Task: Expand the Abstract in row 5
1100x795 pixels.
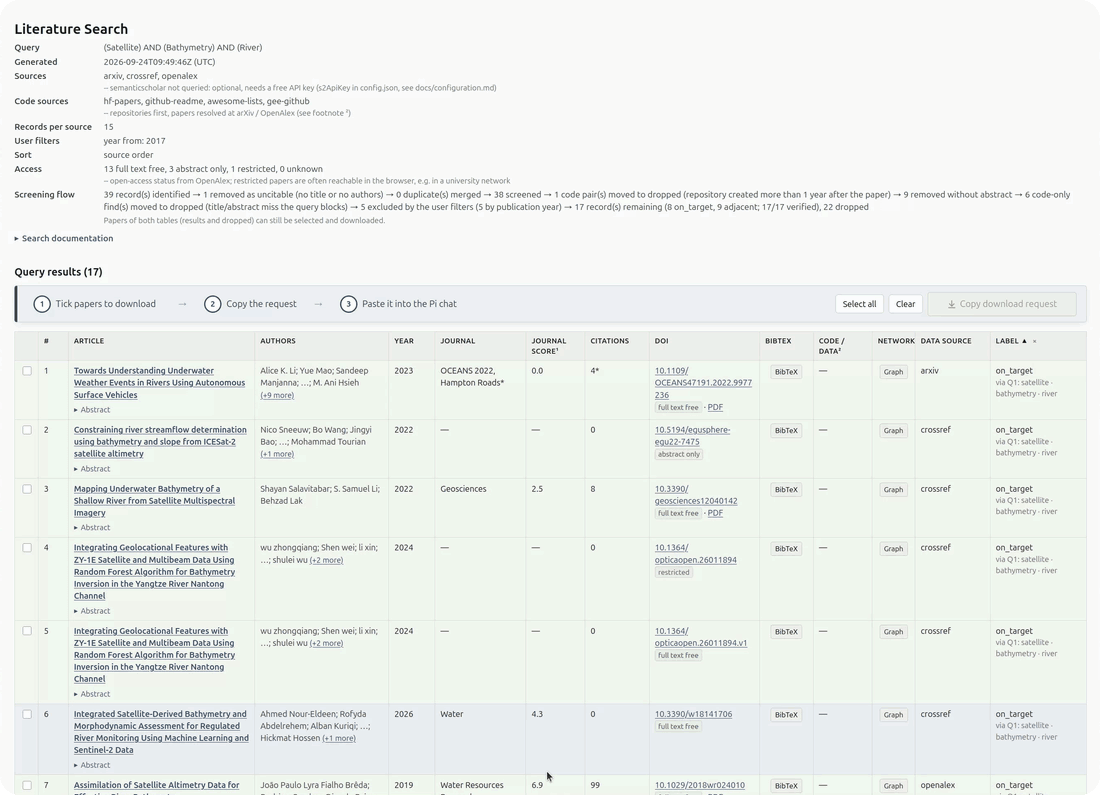Action: 92,694
